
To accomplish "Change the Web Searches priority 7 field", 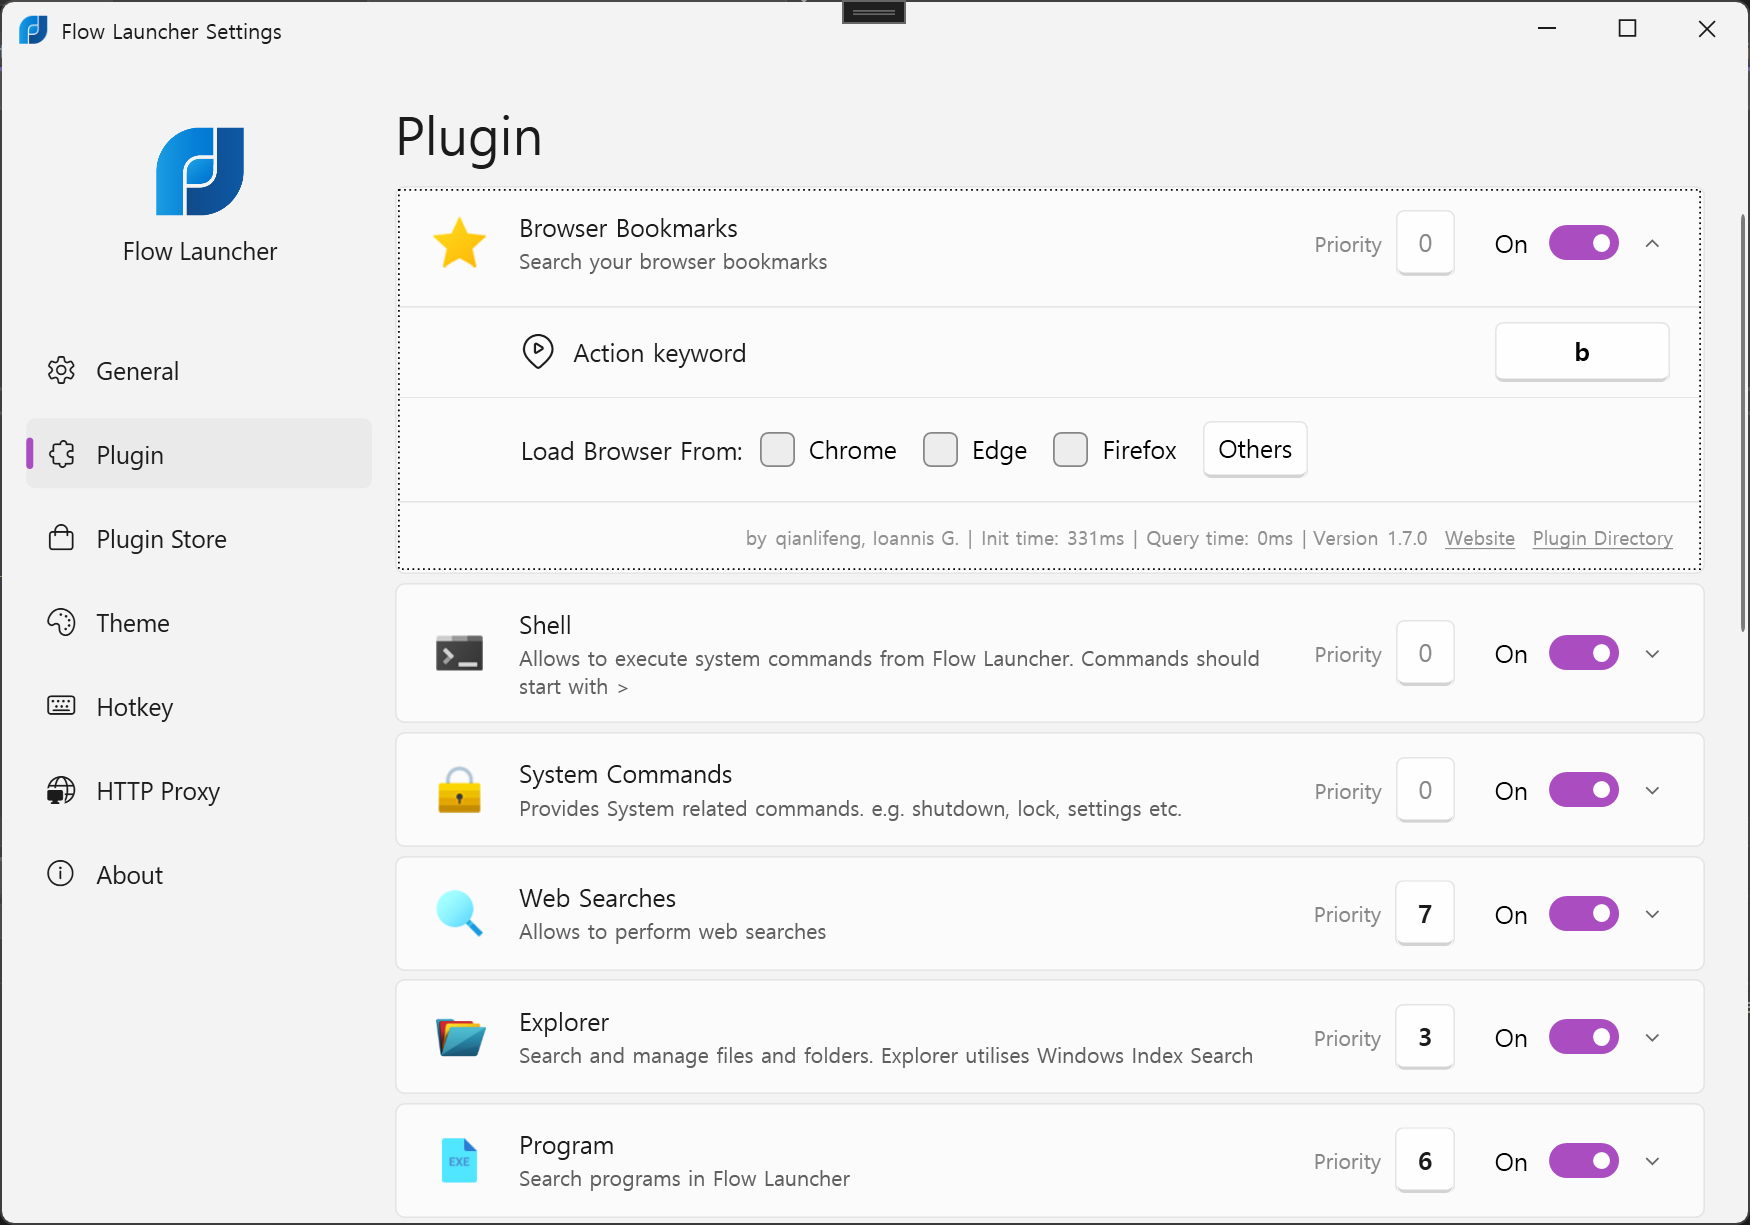I will 1425,914.
